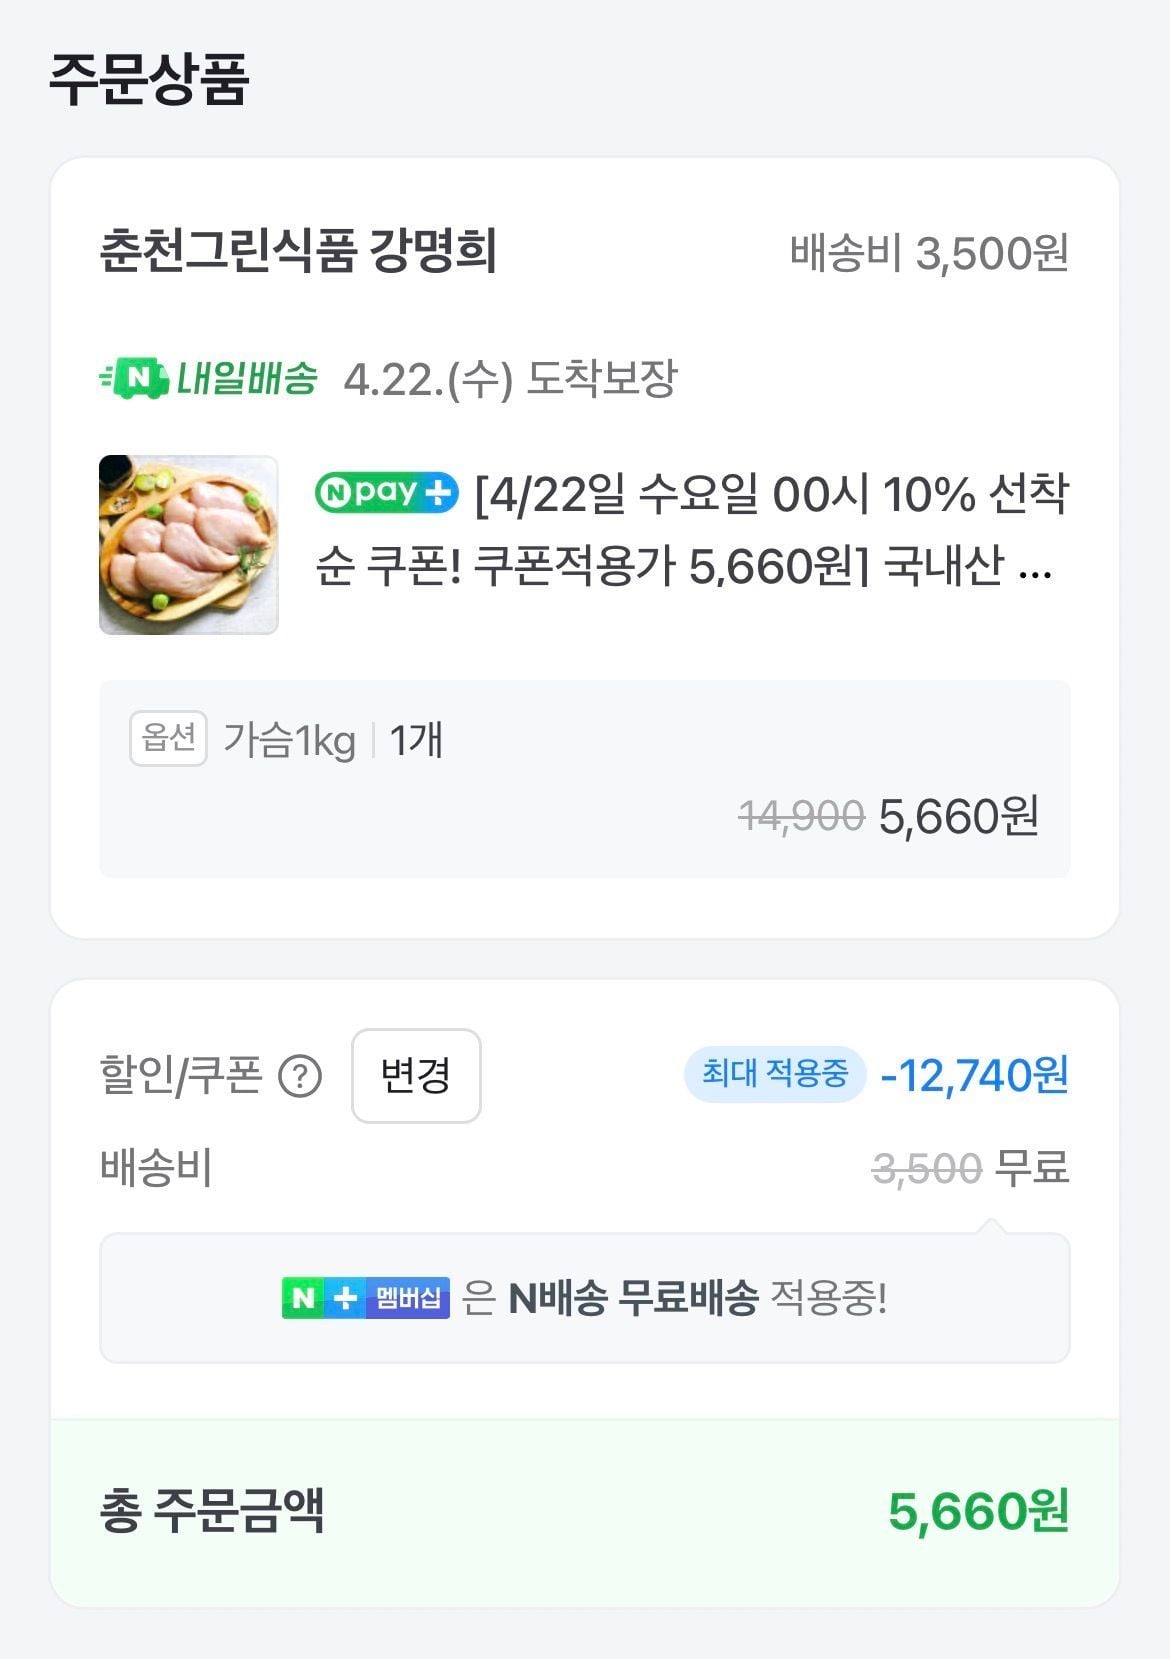Click the 배송비 3,500원 header label

929,253
